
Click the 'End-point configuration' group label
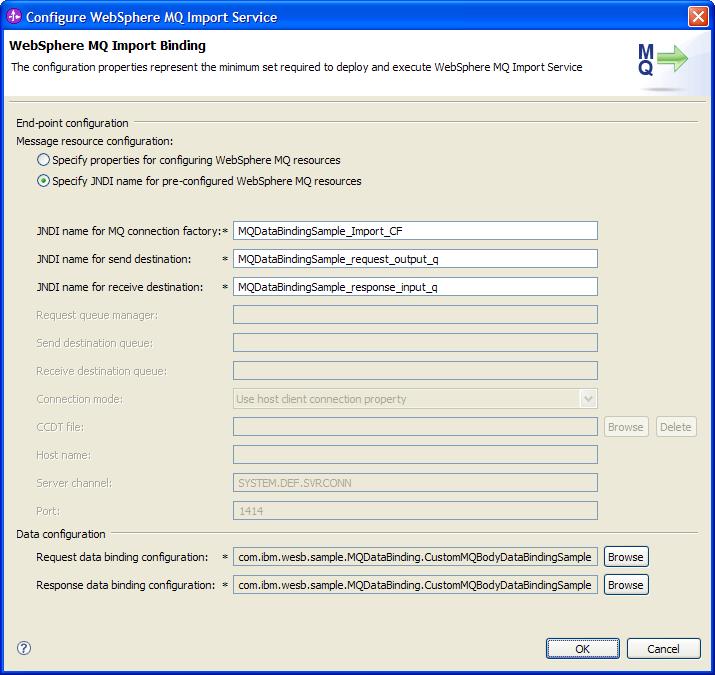tap(72, 123)
